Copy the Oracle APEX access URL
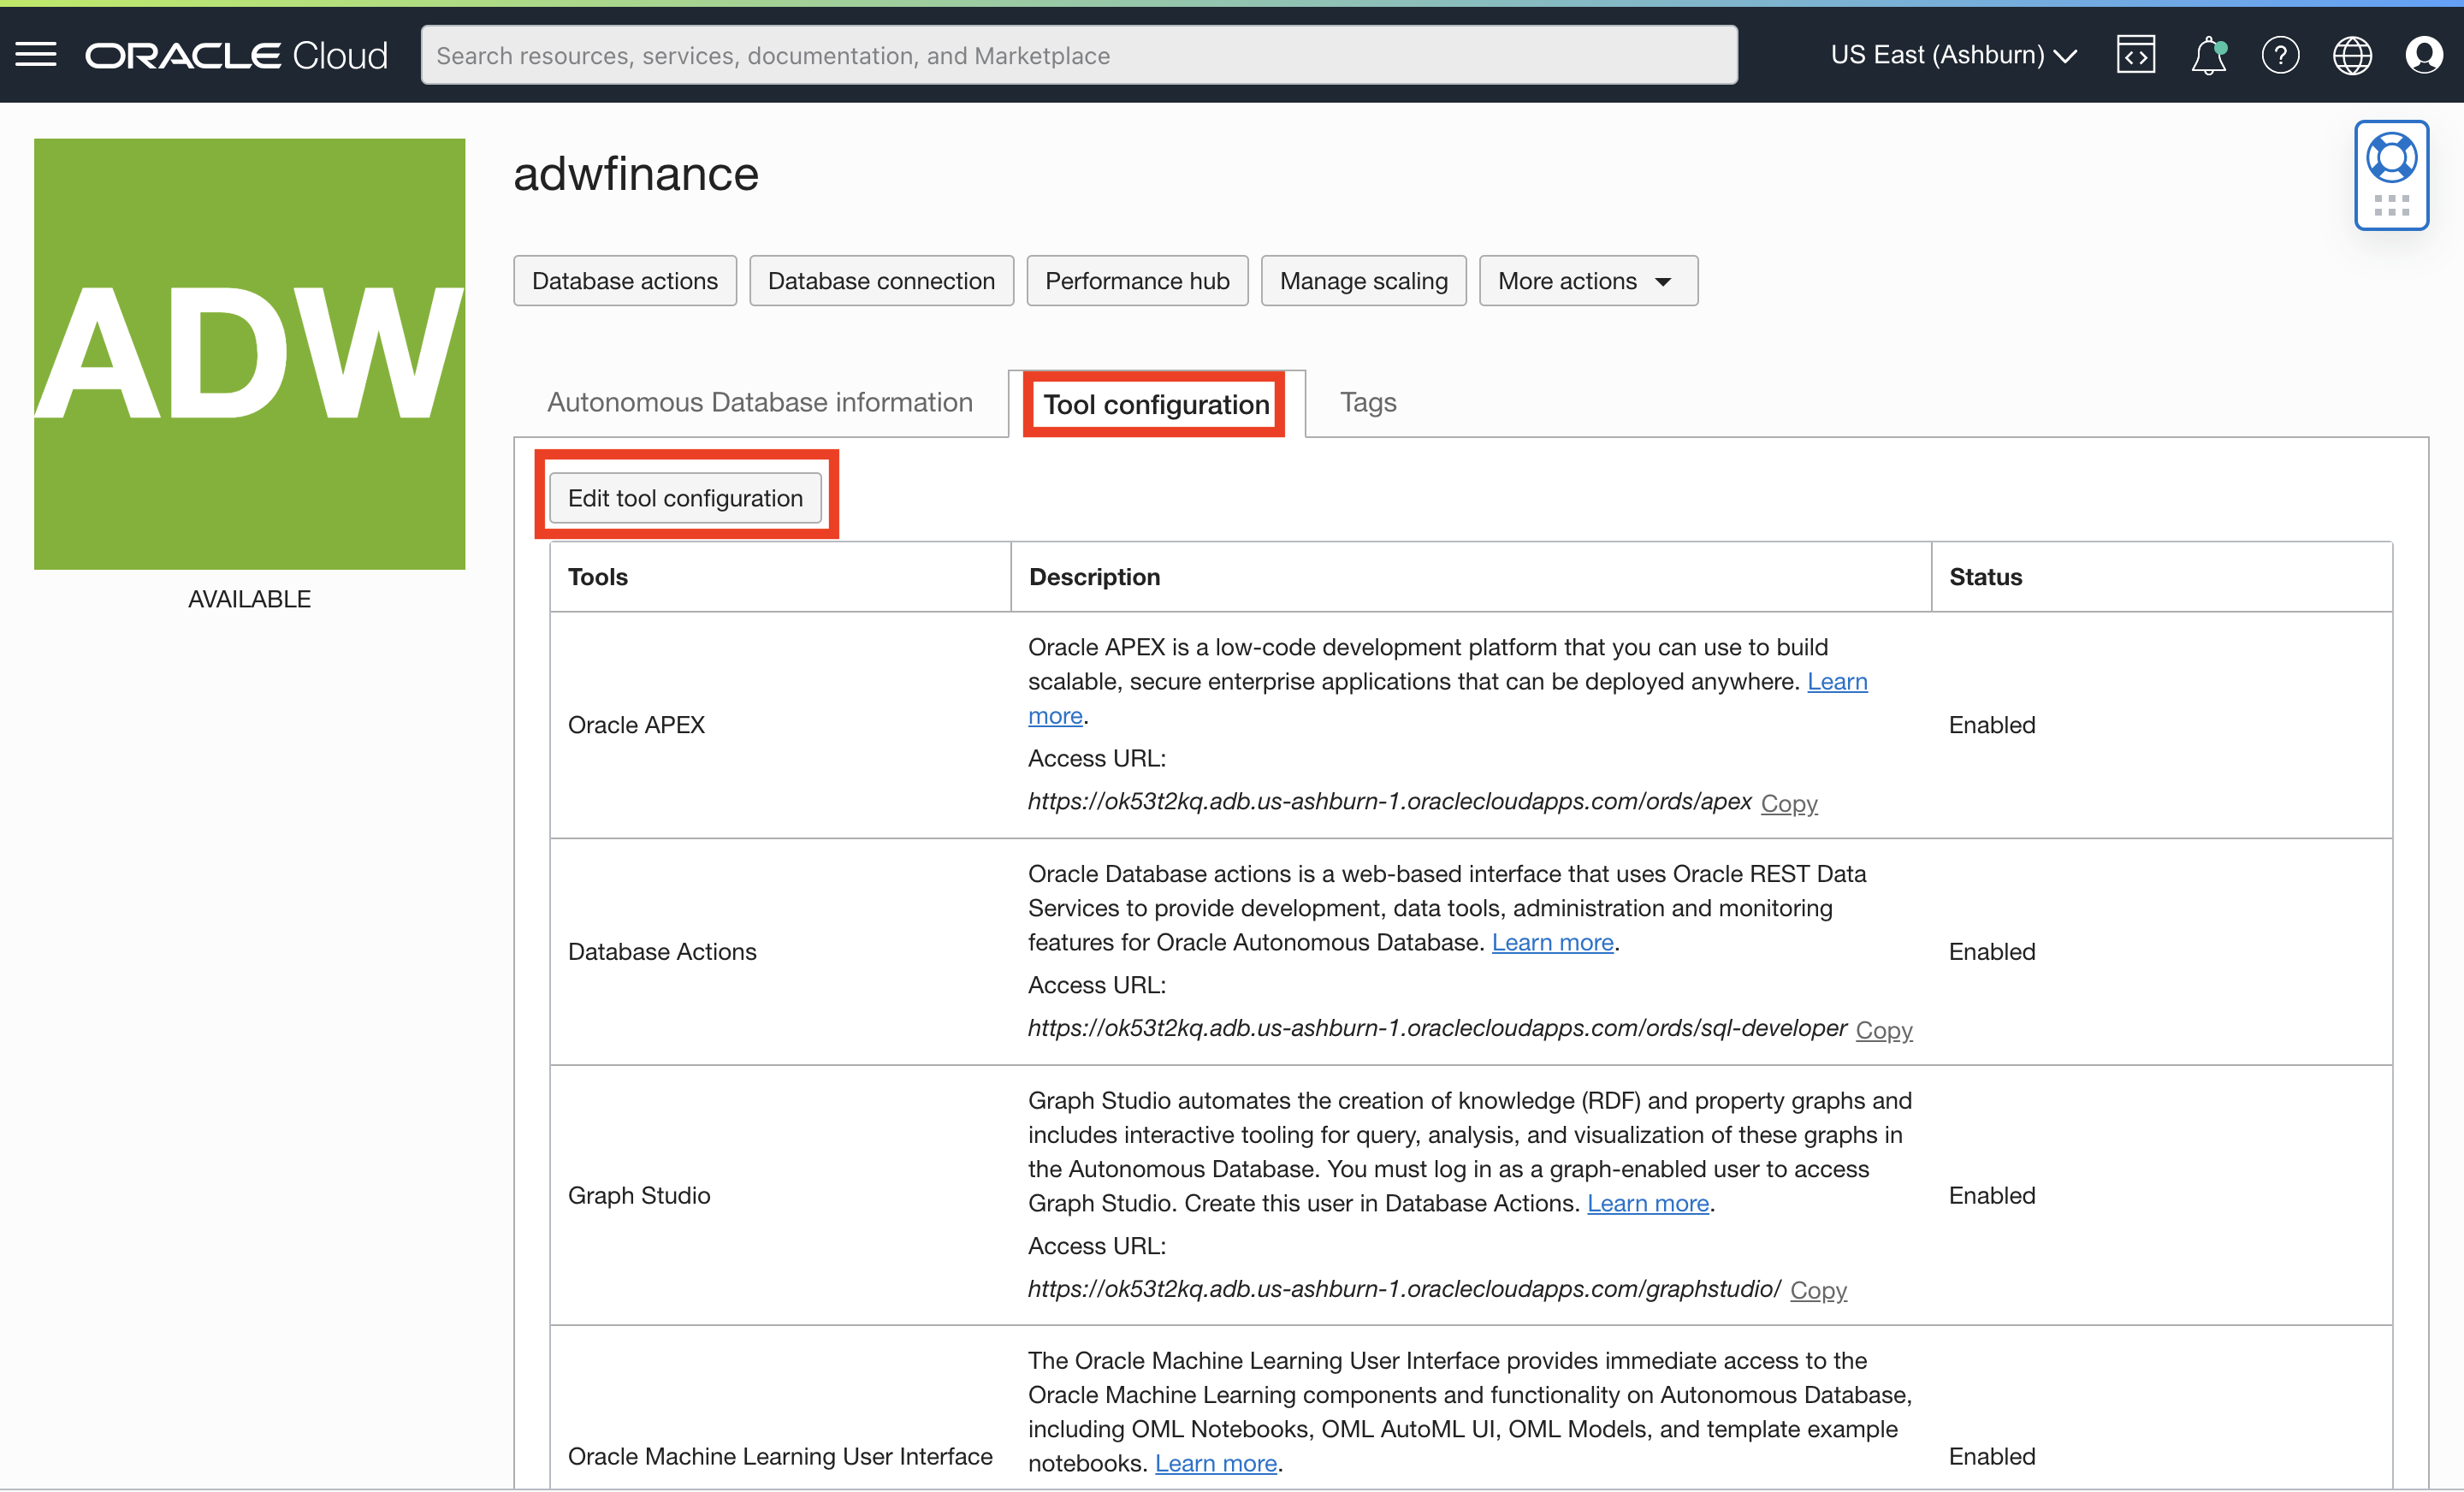2464x1492 pixels. click(1789, 803)
